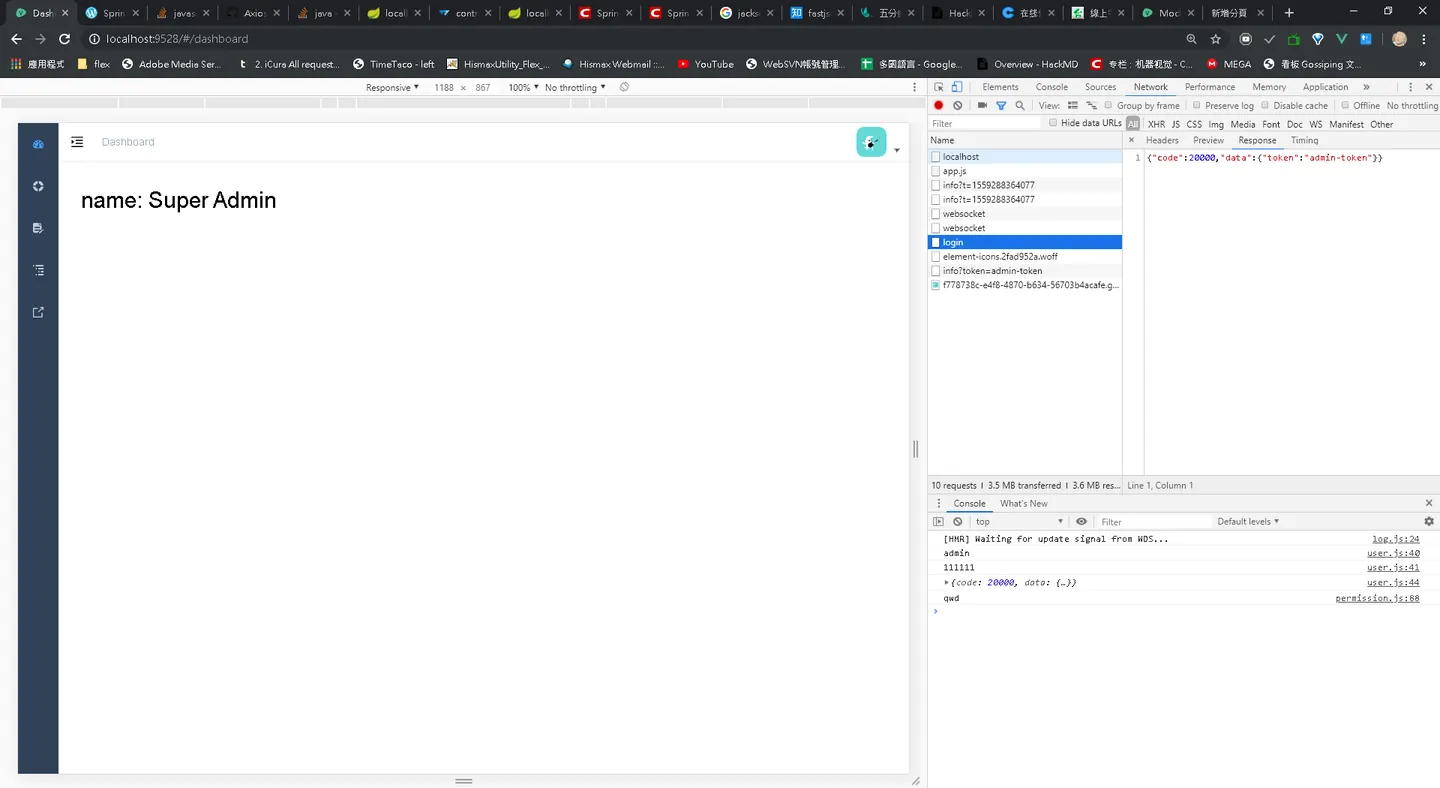The height and width of the screenshot is (788, 1440).
Task: Open the console settings gear icon
Action: tap(1429, 521)
